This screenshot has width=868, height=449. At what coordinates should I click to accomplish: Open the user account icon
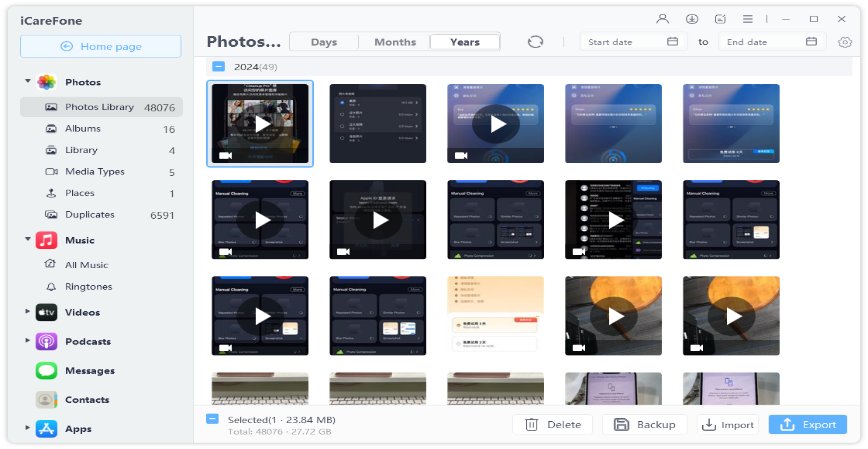(x=662, y=18)
